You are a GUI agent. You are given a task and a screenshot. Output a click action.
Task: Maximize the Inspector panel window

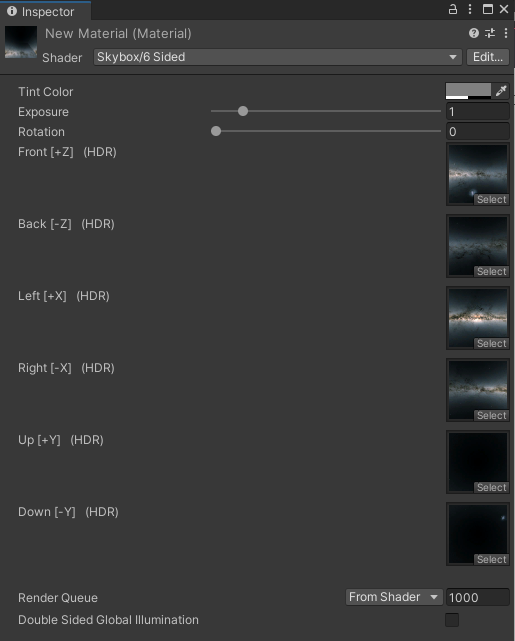[488, 9]
